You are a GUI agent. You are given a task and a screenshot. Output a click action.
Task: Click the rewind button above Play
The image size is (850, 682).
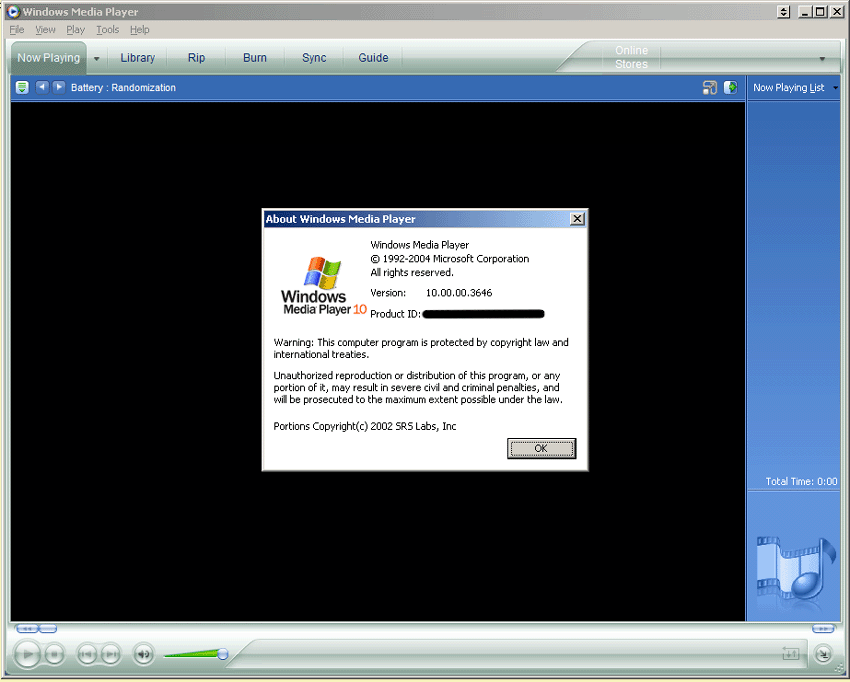(27, 629)
